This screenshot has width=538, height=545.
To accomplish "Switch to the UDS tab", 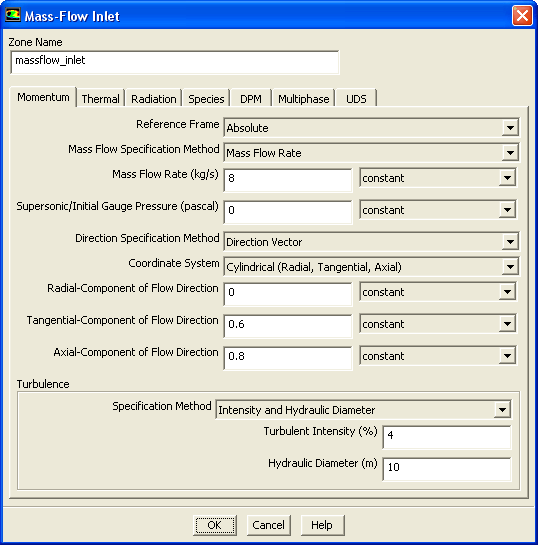I will tap(356, 99).
